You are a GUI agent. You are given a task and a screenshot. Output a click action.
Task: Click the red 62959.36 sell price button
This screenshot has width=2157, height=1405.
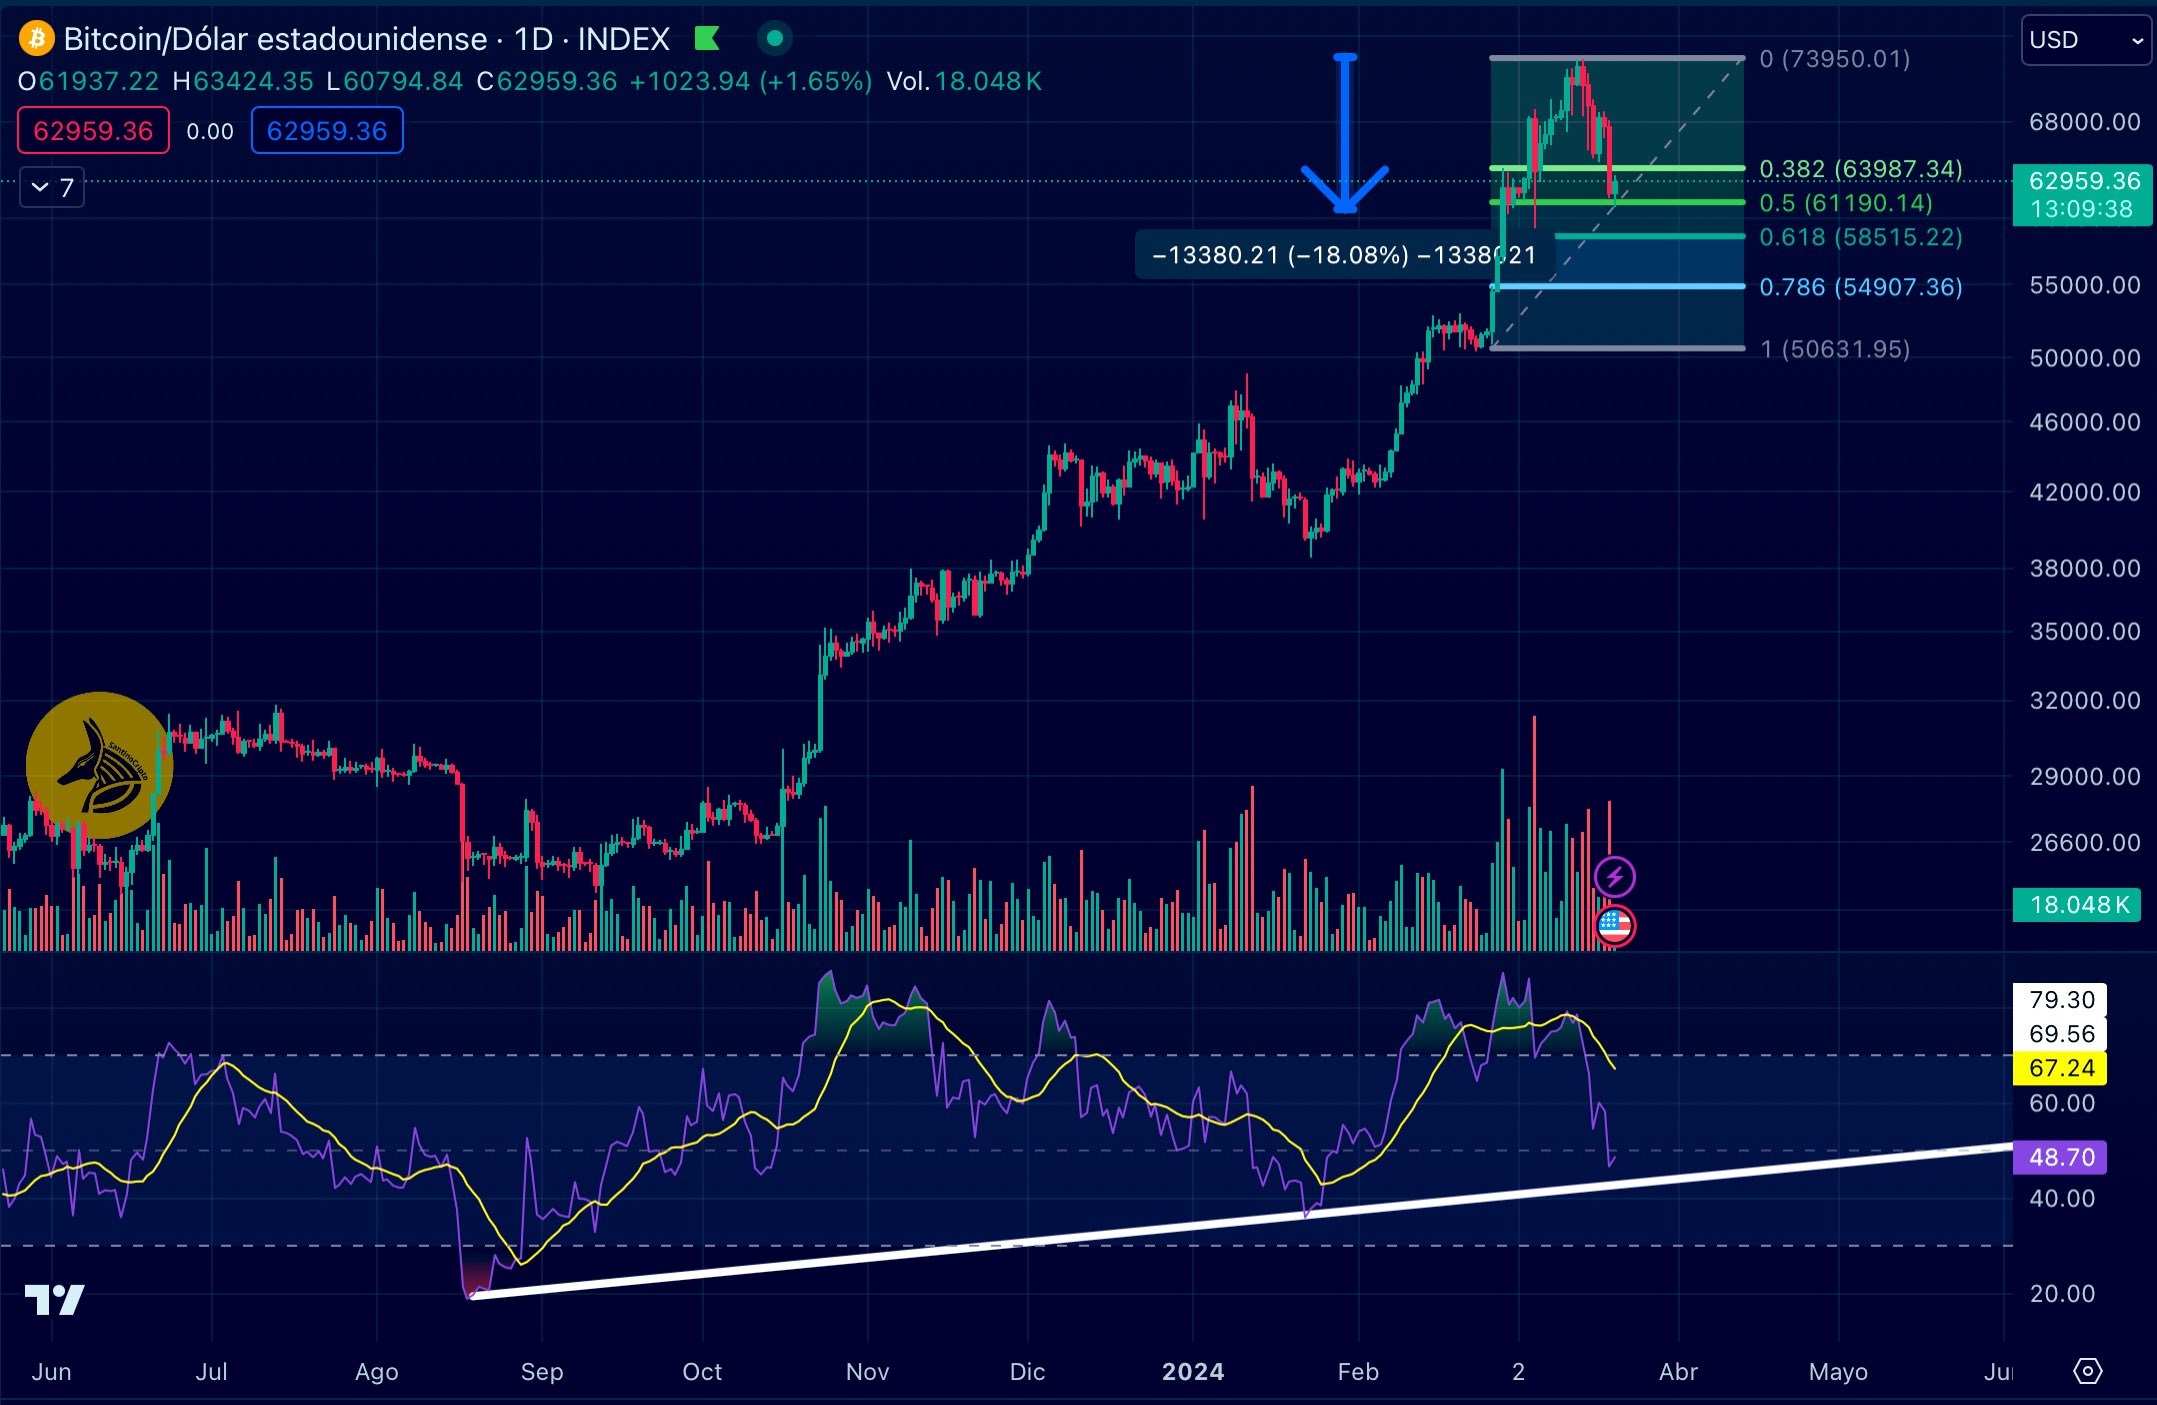pos(93,131)
